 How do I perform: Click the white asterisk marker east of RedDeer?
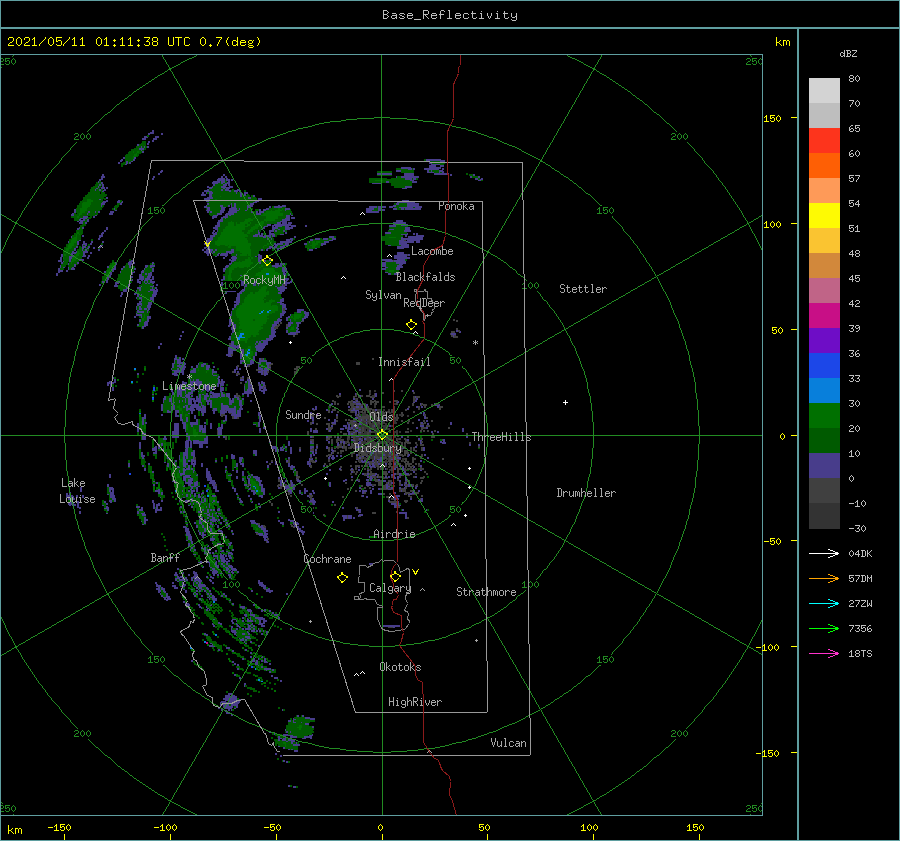(475, 343)
